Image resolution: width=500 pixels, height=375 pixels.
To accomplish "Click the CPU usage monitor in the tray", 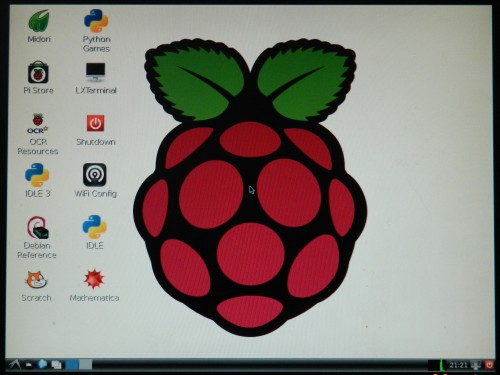I will (437, 365).
